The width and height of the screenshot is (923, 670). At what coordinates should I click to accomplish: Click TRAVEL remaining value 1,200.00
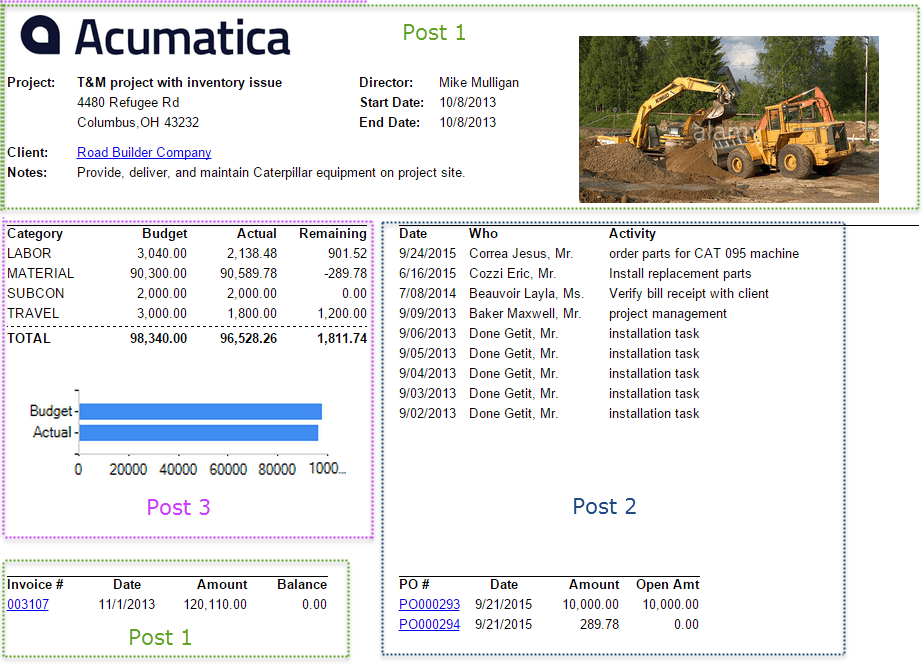[x=342, y=313]
